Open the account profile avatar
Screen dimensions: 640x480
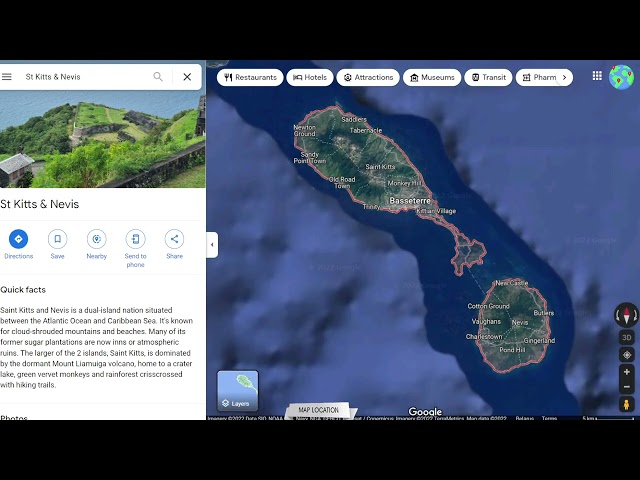(x=621, y=77)
